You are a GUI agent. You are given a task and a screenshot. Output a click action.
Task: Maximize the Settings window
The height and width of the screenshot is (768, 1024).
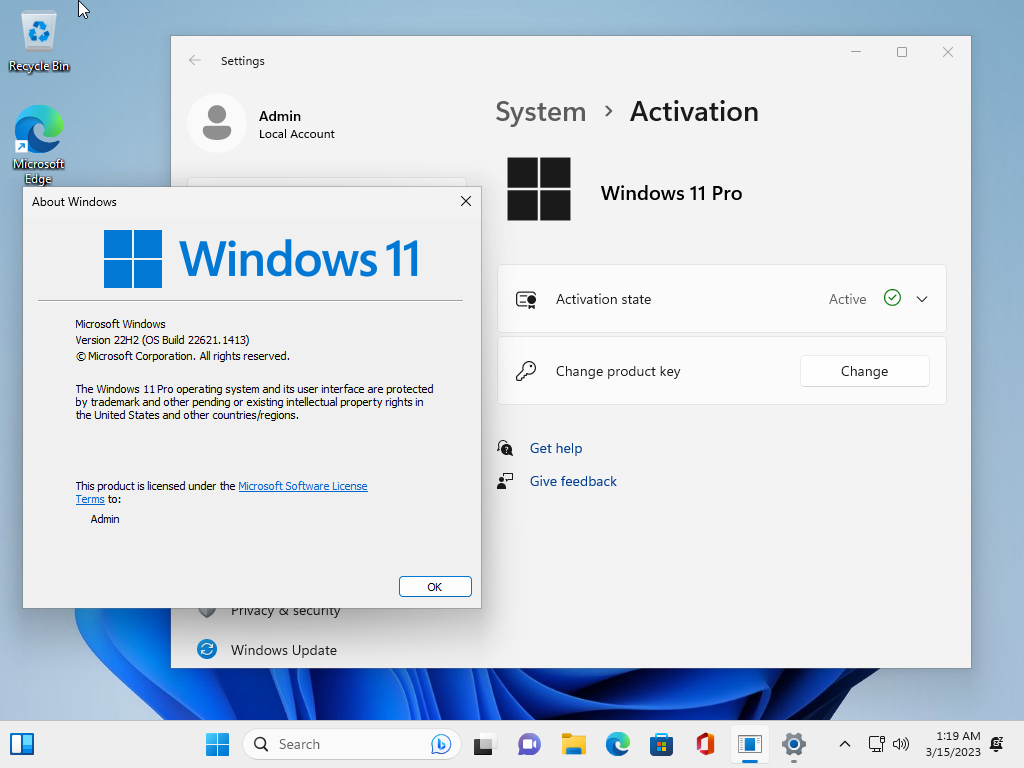pyautogui.click(x=902, y=52)
